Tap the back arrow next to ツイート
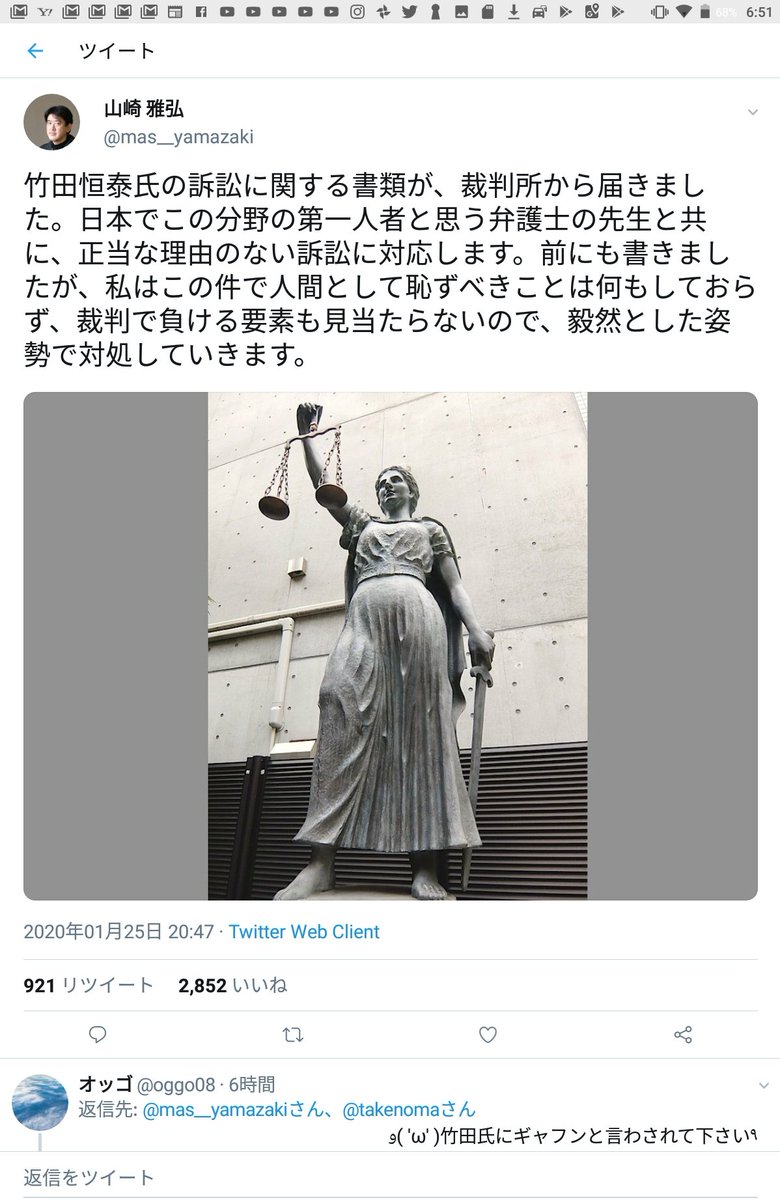 coord(35,51)
